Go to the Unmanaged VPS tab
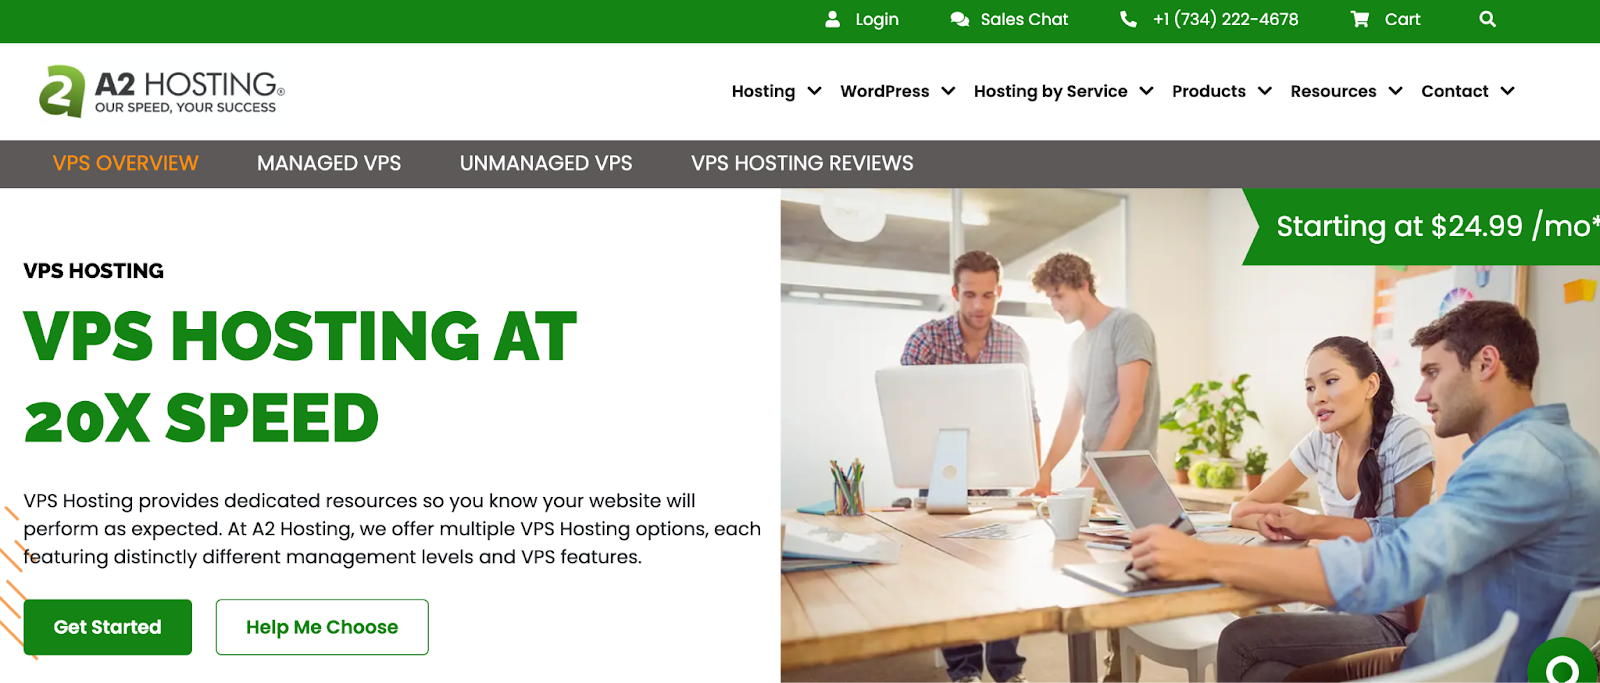This screenshot has width=1600, height=683. click(546, 163)
